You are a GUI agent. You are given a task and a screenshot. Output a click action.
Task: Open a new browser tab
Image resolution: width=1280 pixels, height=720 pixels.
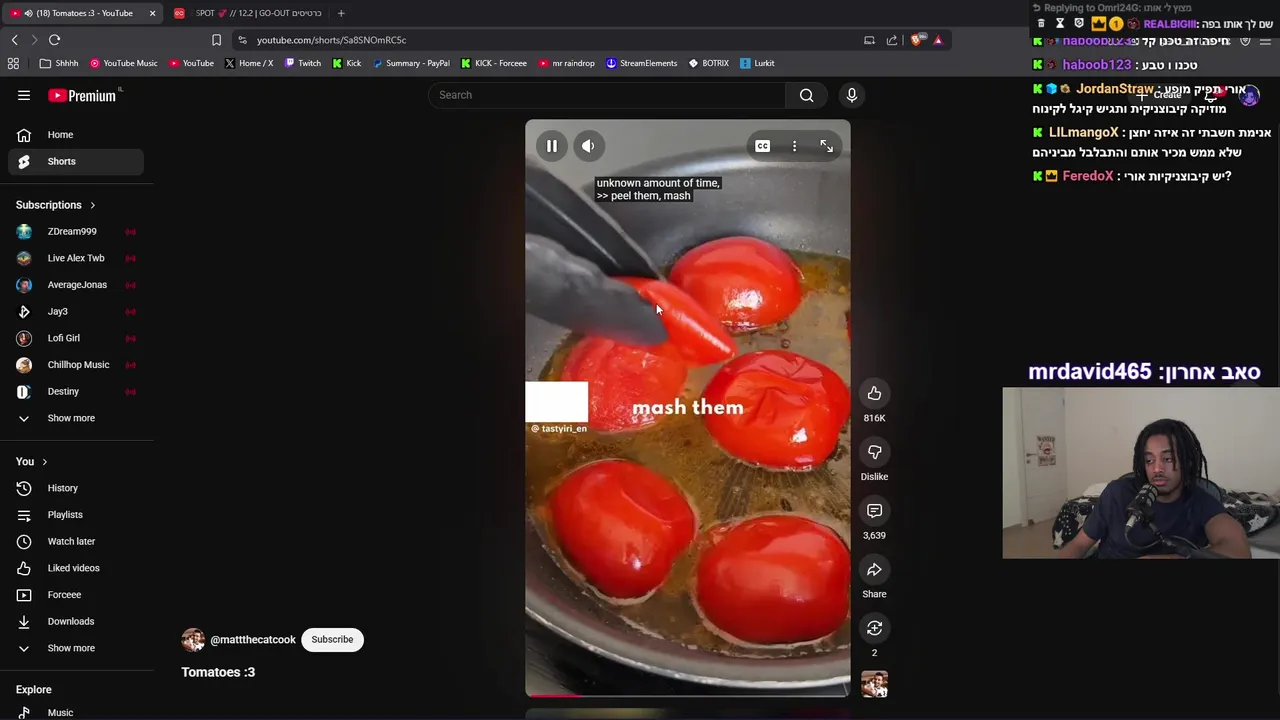341,13
